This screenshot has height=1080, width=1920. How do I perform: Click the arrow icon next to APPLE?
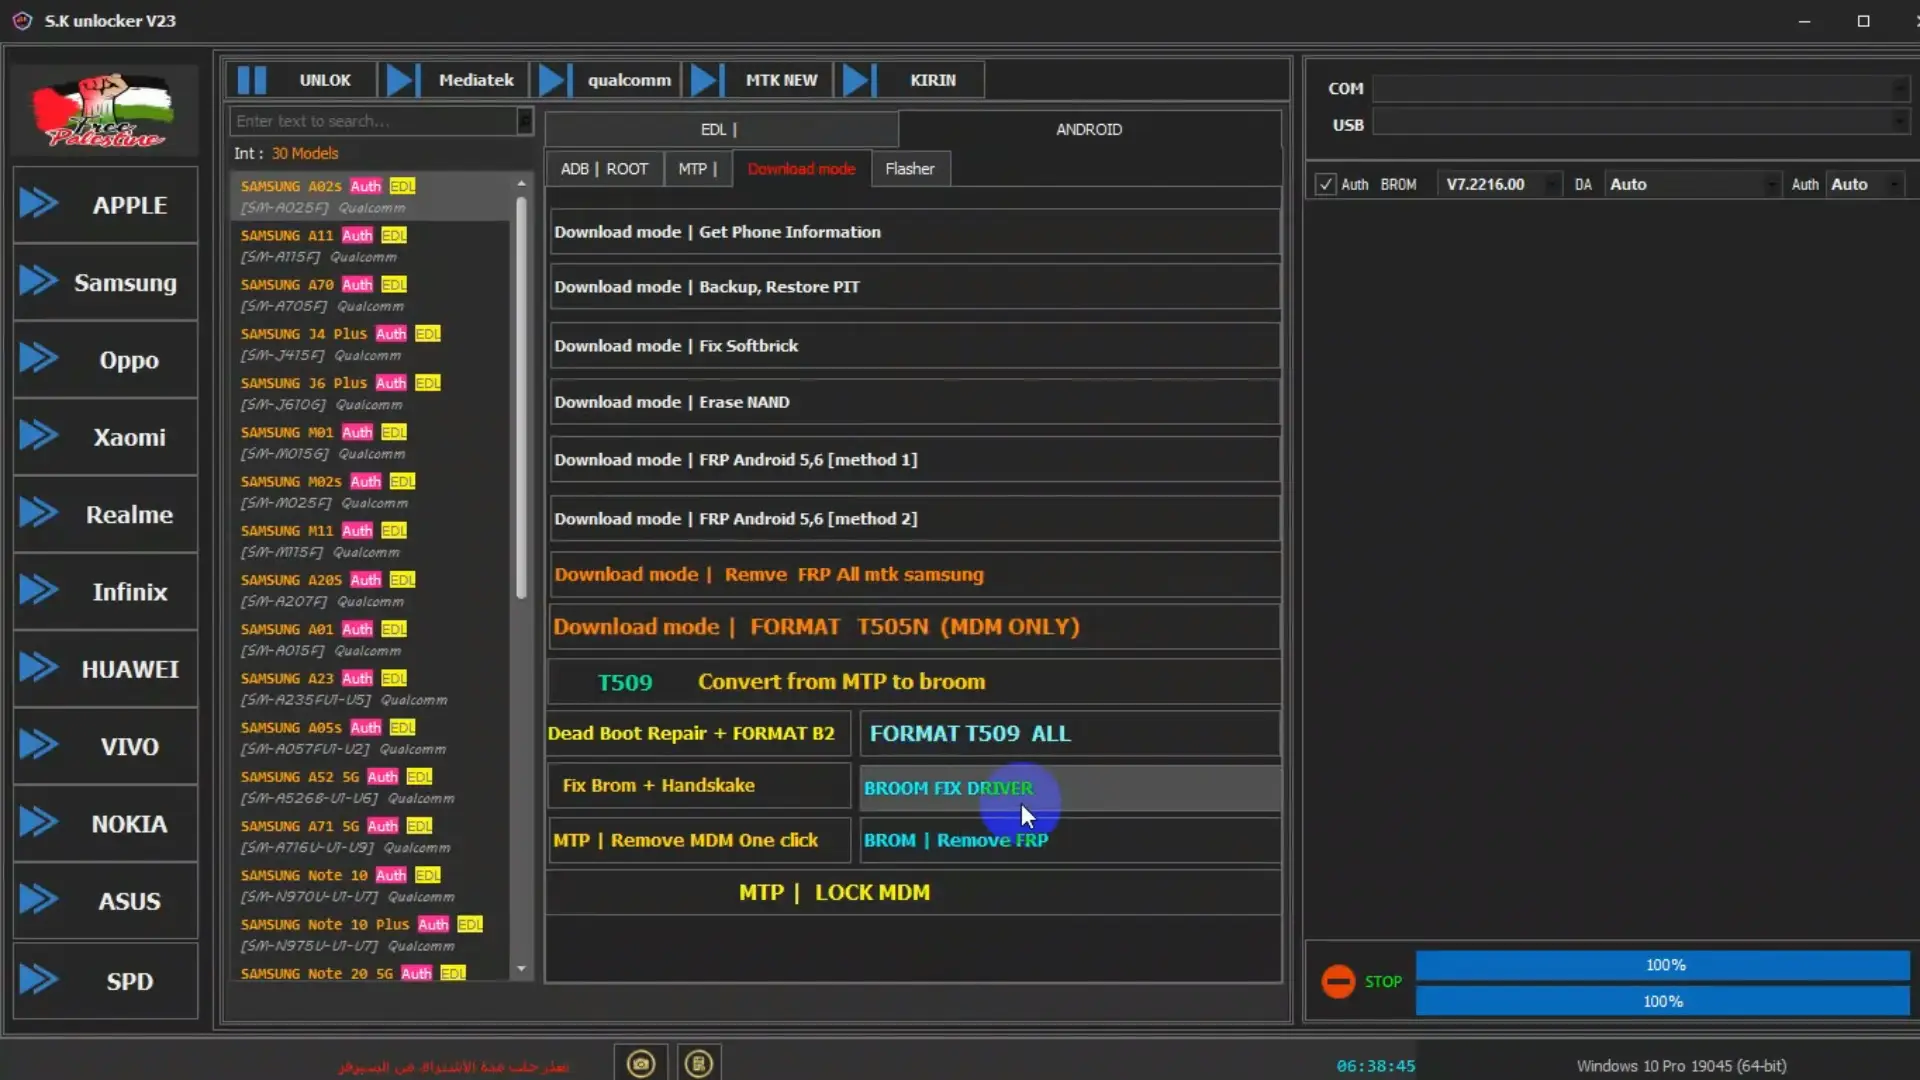[39, 203]
